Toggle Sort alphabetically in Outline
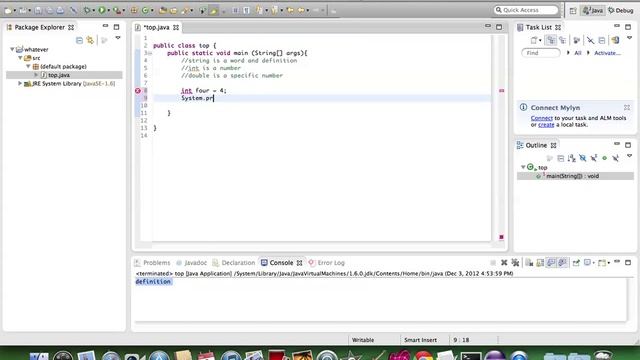Image resolution: width=640 pixels, height=360 pixels. tap(571, 158)
